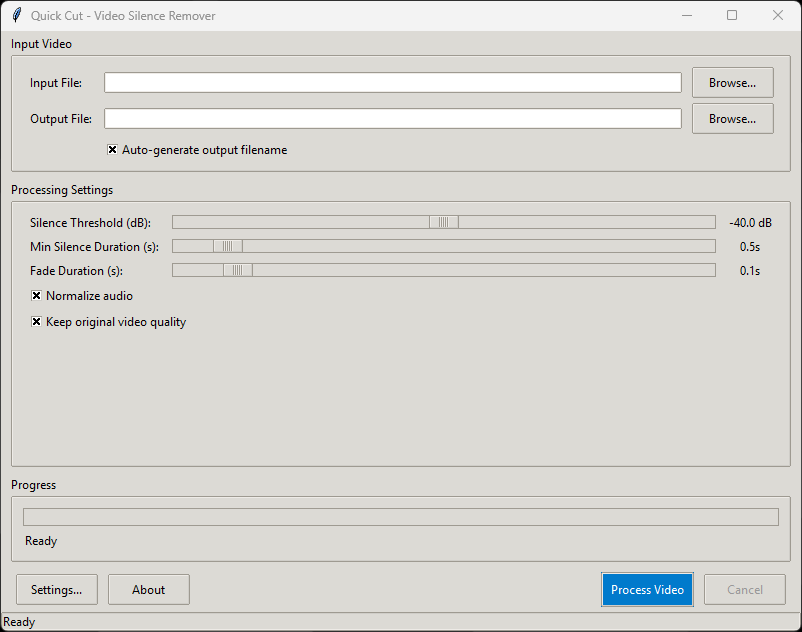The image size is (802, 632).
Task: Click the Cancel button
Action: pos(744,589)
